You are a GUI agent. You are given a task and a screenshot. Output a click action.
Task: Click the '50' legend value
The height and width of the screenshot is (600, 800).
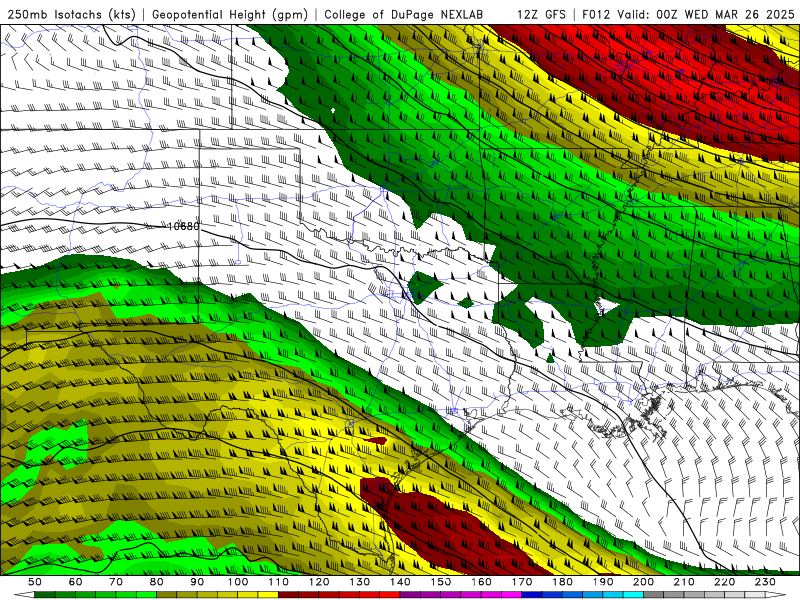[x=35, y=582]
